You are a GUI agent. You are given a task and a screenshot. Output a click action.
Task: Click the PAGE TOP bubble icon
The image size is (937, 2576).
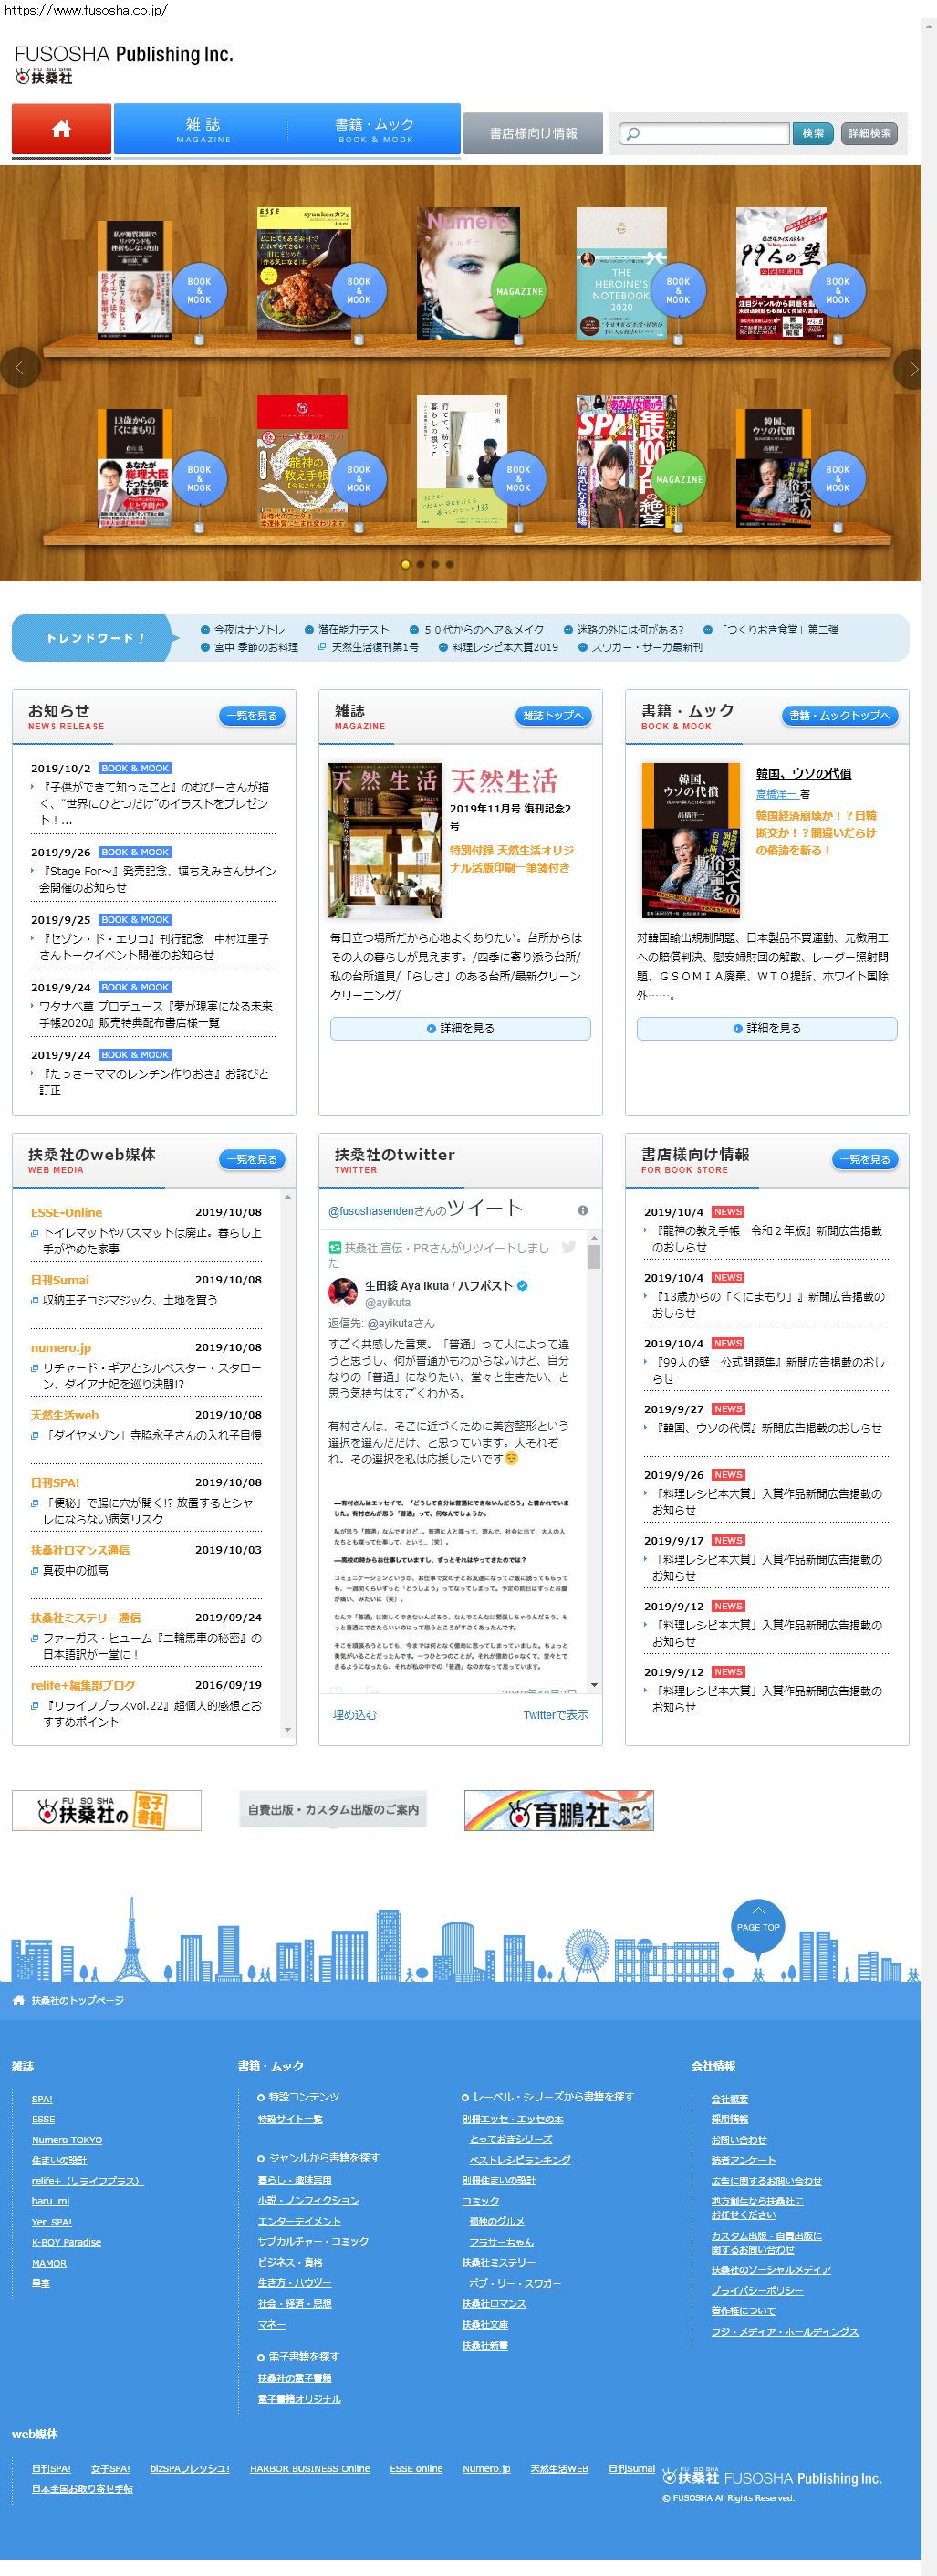pos(757,1925)
